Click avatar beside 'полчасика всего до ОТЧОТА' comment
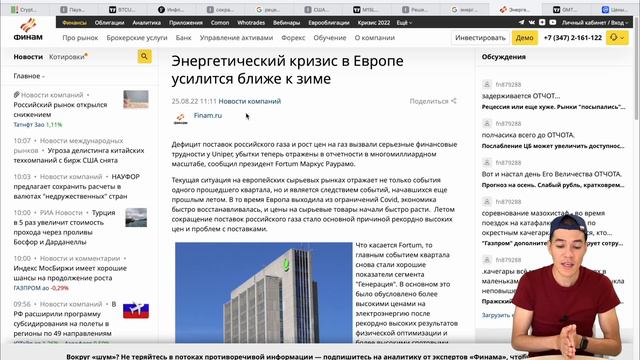Screen dimensions: 640x360 (x=487, y=123)
